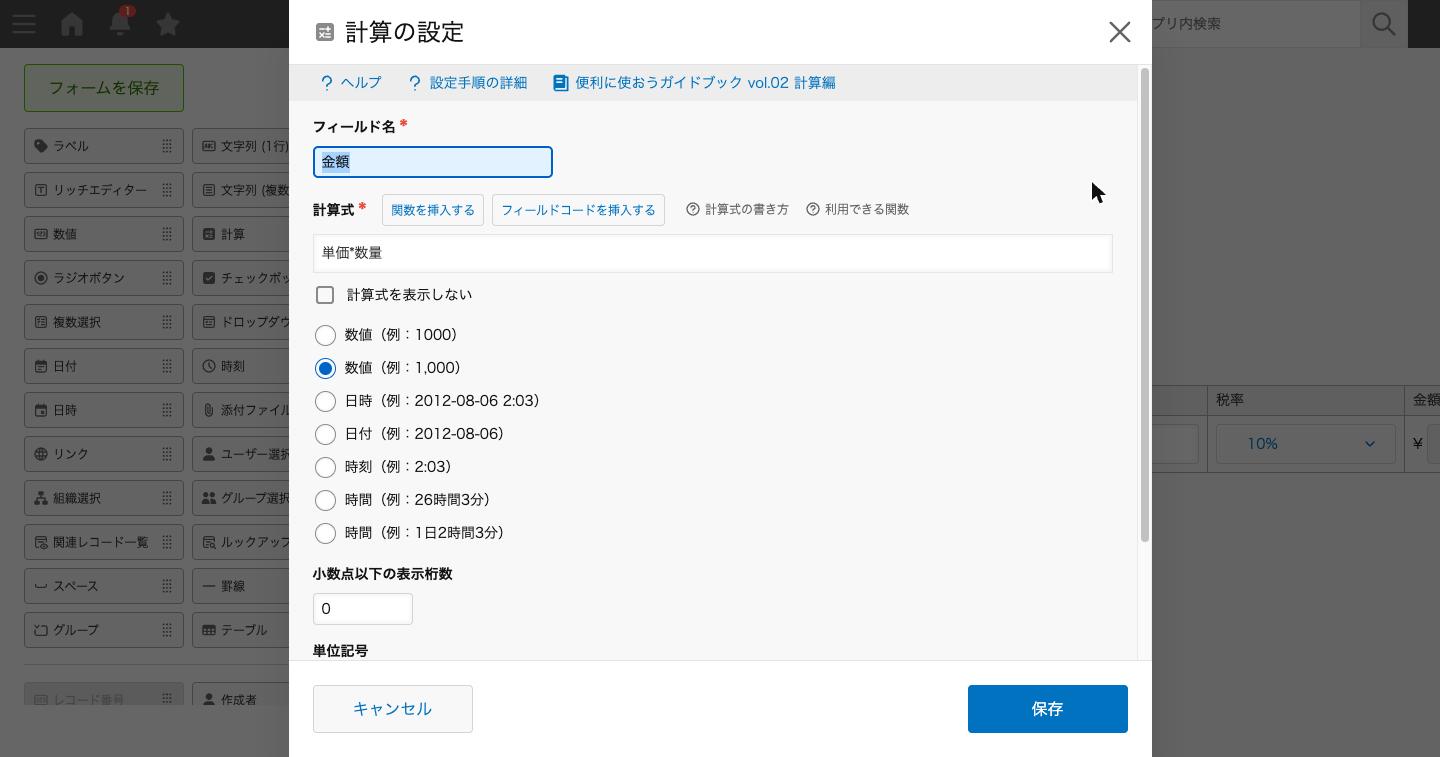Select radio 日付（例：2012-08-06）
The height and width of the screenshot is (757, 1440).
(x=325, y=434)
